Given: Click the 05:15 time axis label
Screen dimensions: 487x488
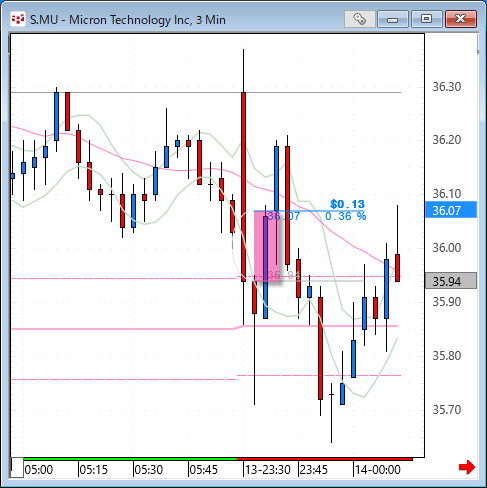Looking at the screenshot, I should [94, 470].
